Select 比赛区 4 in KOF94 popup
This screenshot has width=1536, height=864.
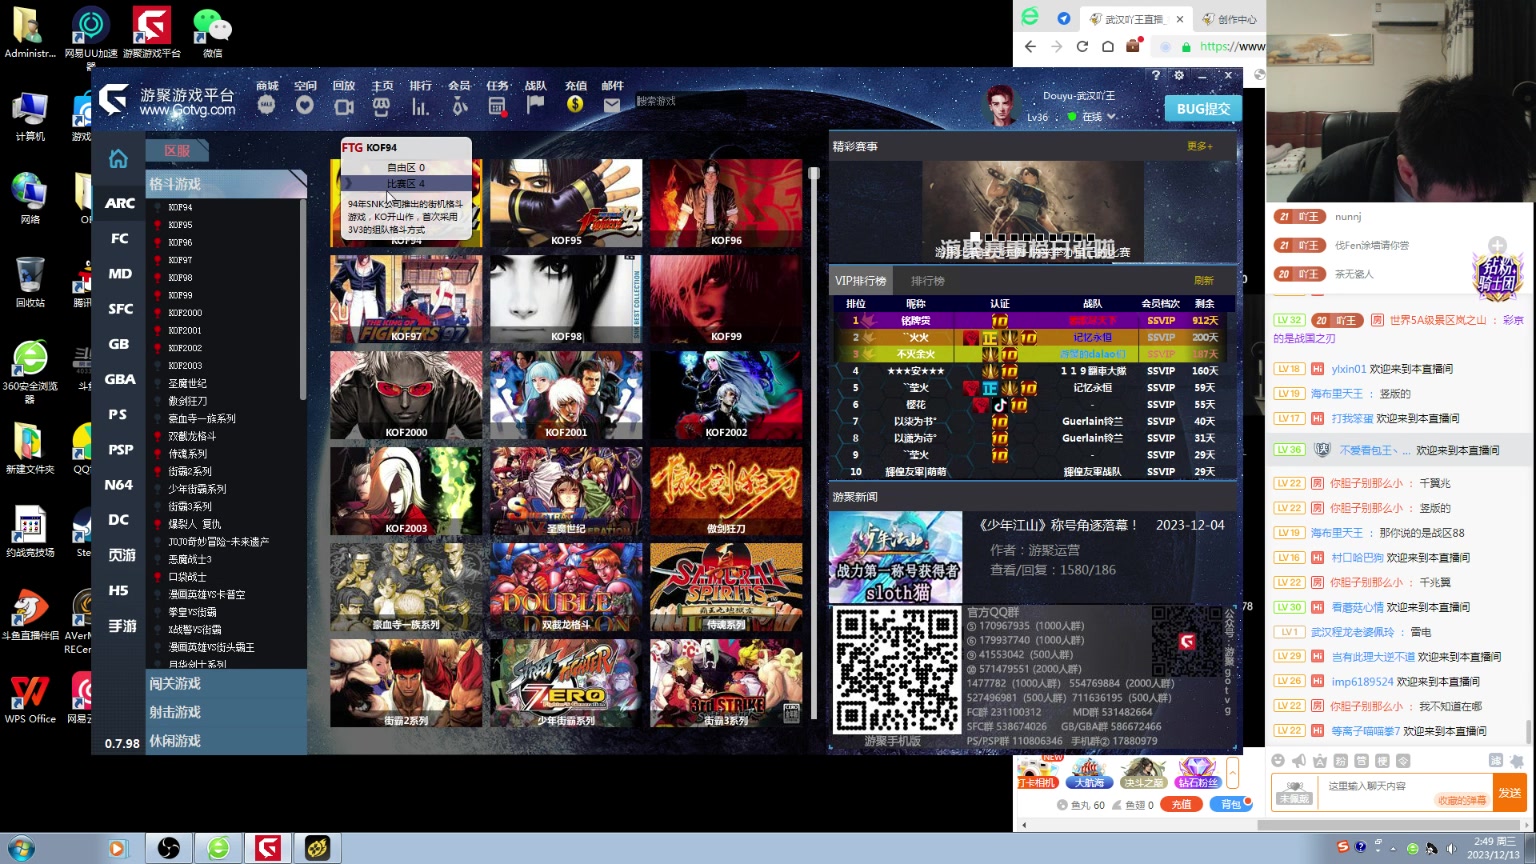click(406, 183)
